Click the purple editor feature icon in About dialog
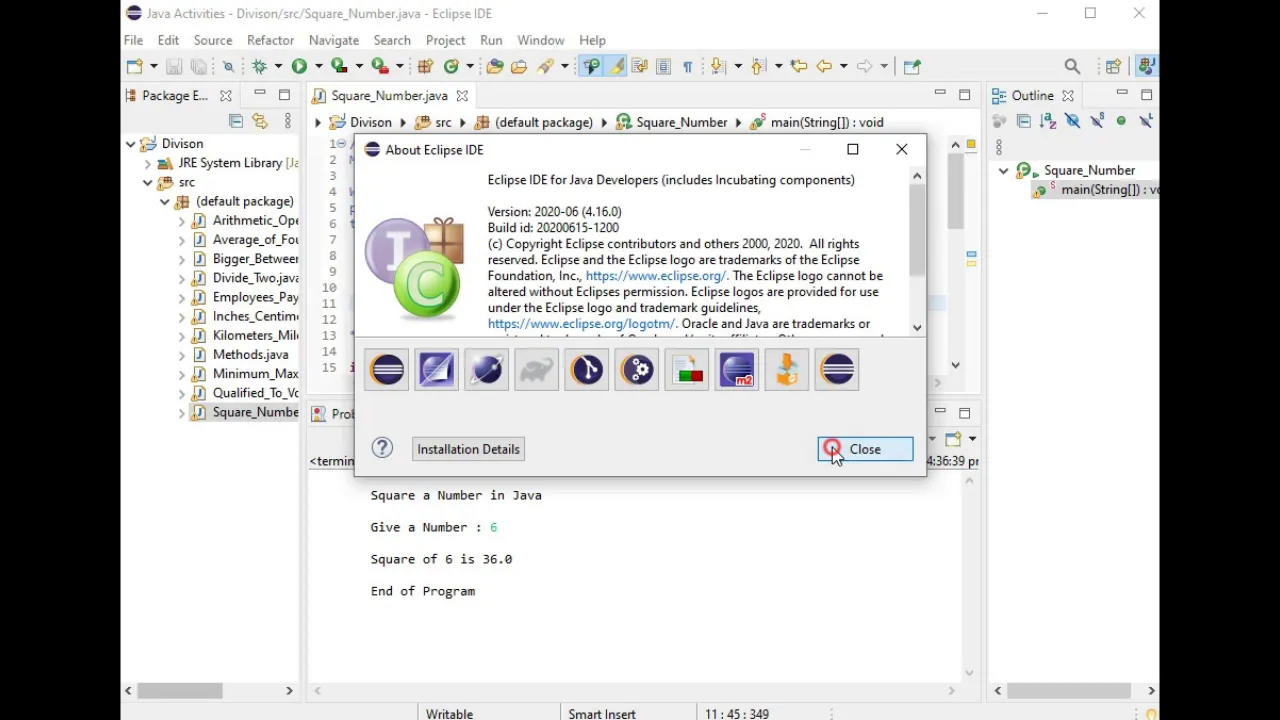 (437, 370)
